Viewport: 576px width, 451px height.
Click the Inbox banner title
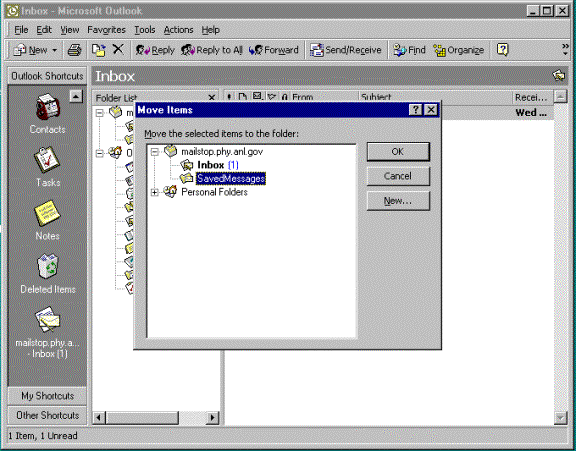(x=115, y=76)
